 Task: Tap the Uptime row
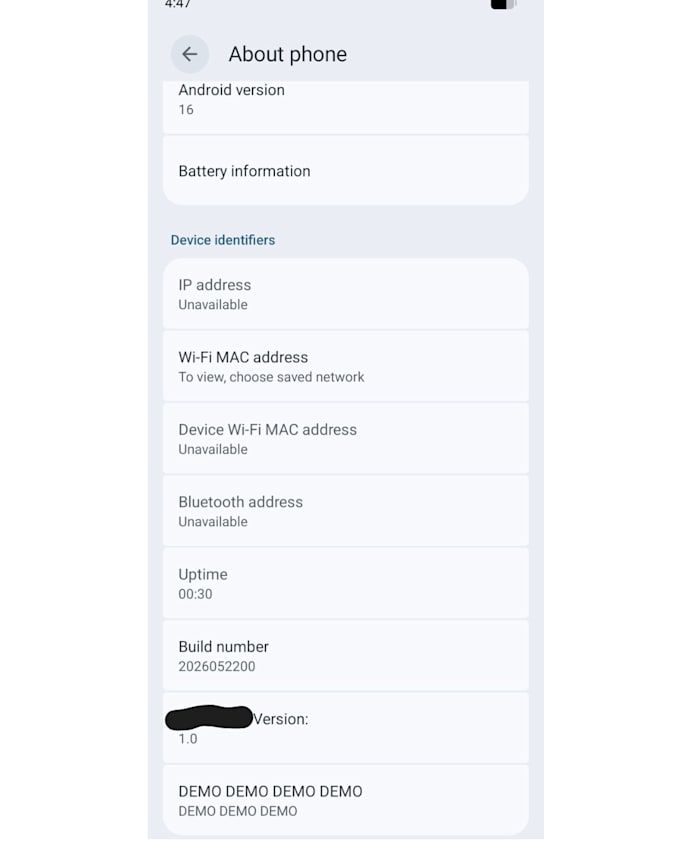(x=346, y=583)
